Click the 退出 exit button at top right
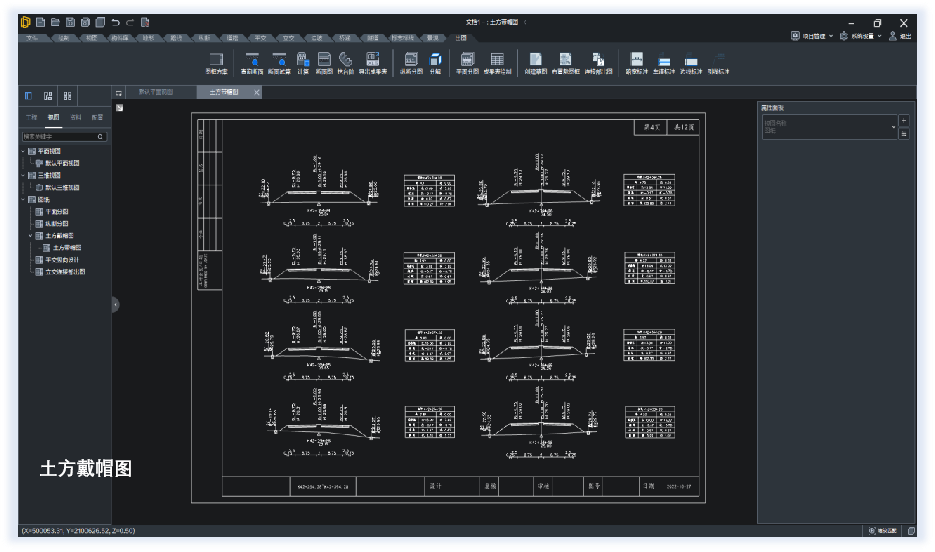Image resolution: width=935 pixels, height=552 pixels. point(899,36)
